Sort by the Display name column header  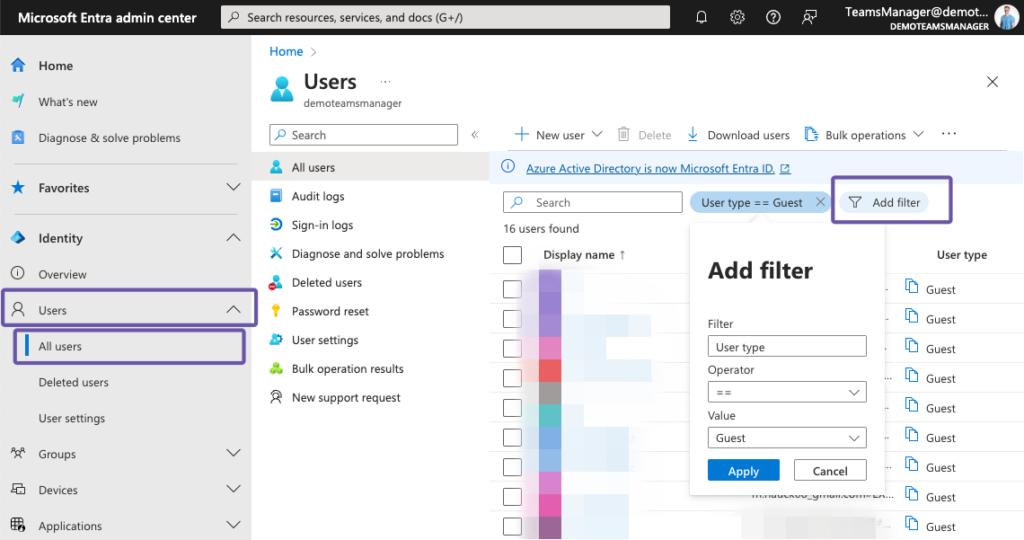[584, 255]
